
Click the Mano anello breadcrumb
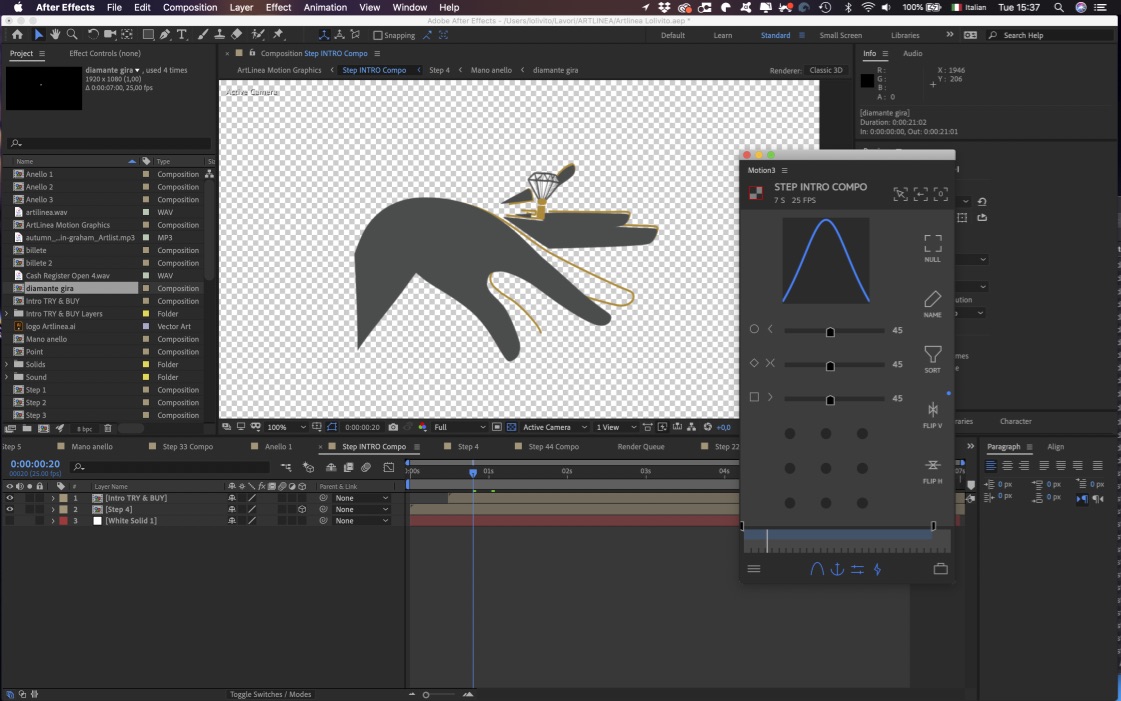coord(491,70)
